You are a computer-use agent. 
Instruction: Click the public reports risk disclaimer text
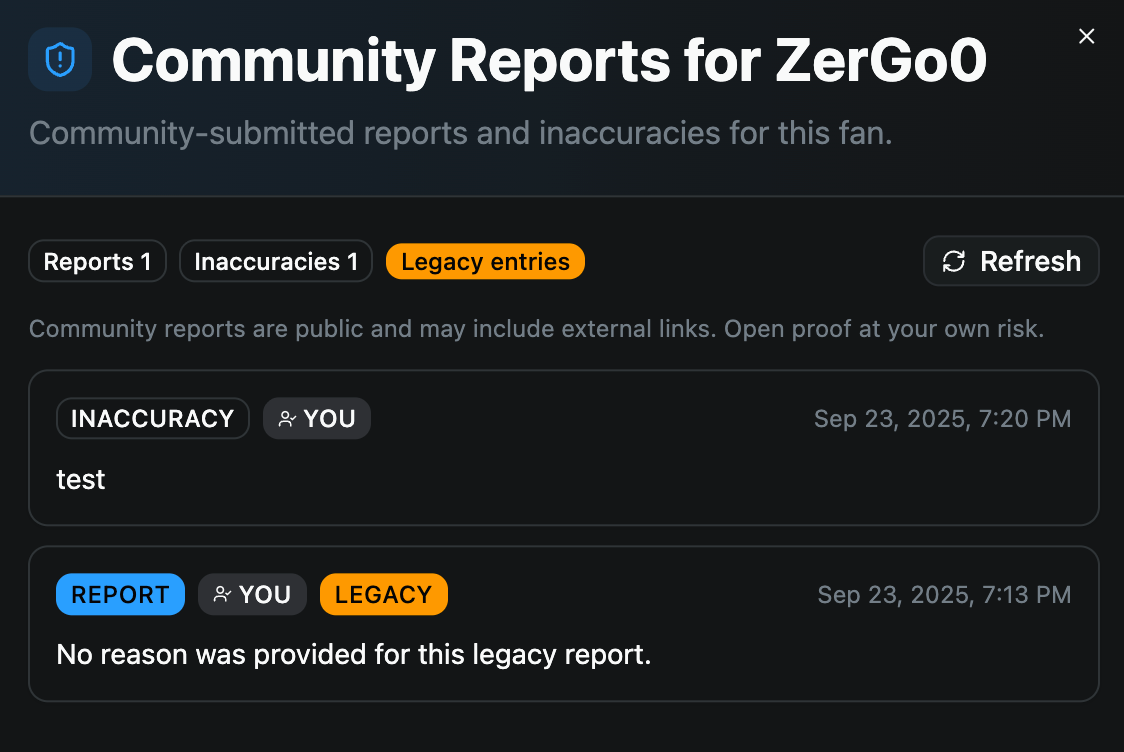[x=536, y=329]
